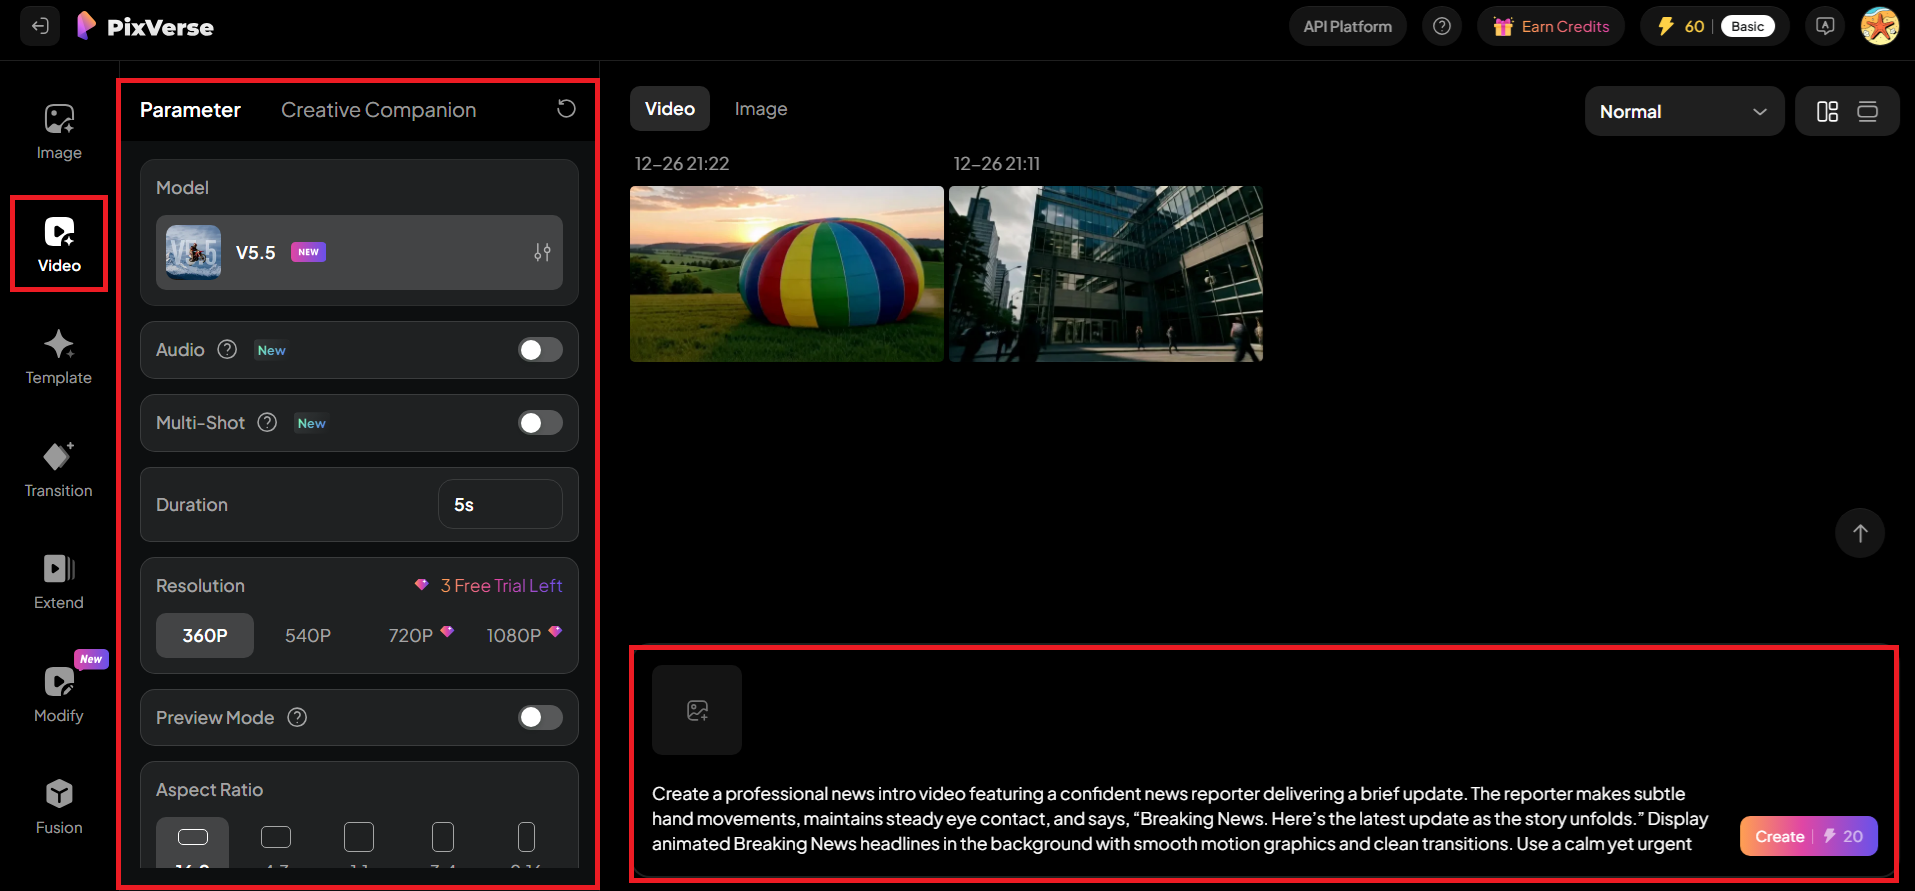Image resolution: width=1915 pixels, height=891 pixels.
Task: Switch to grid layout view icon
Action: [1827, 111]
